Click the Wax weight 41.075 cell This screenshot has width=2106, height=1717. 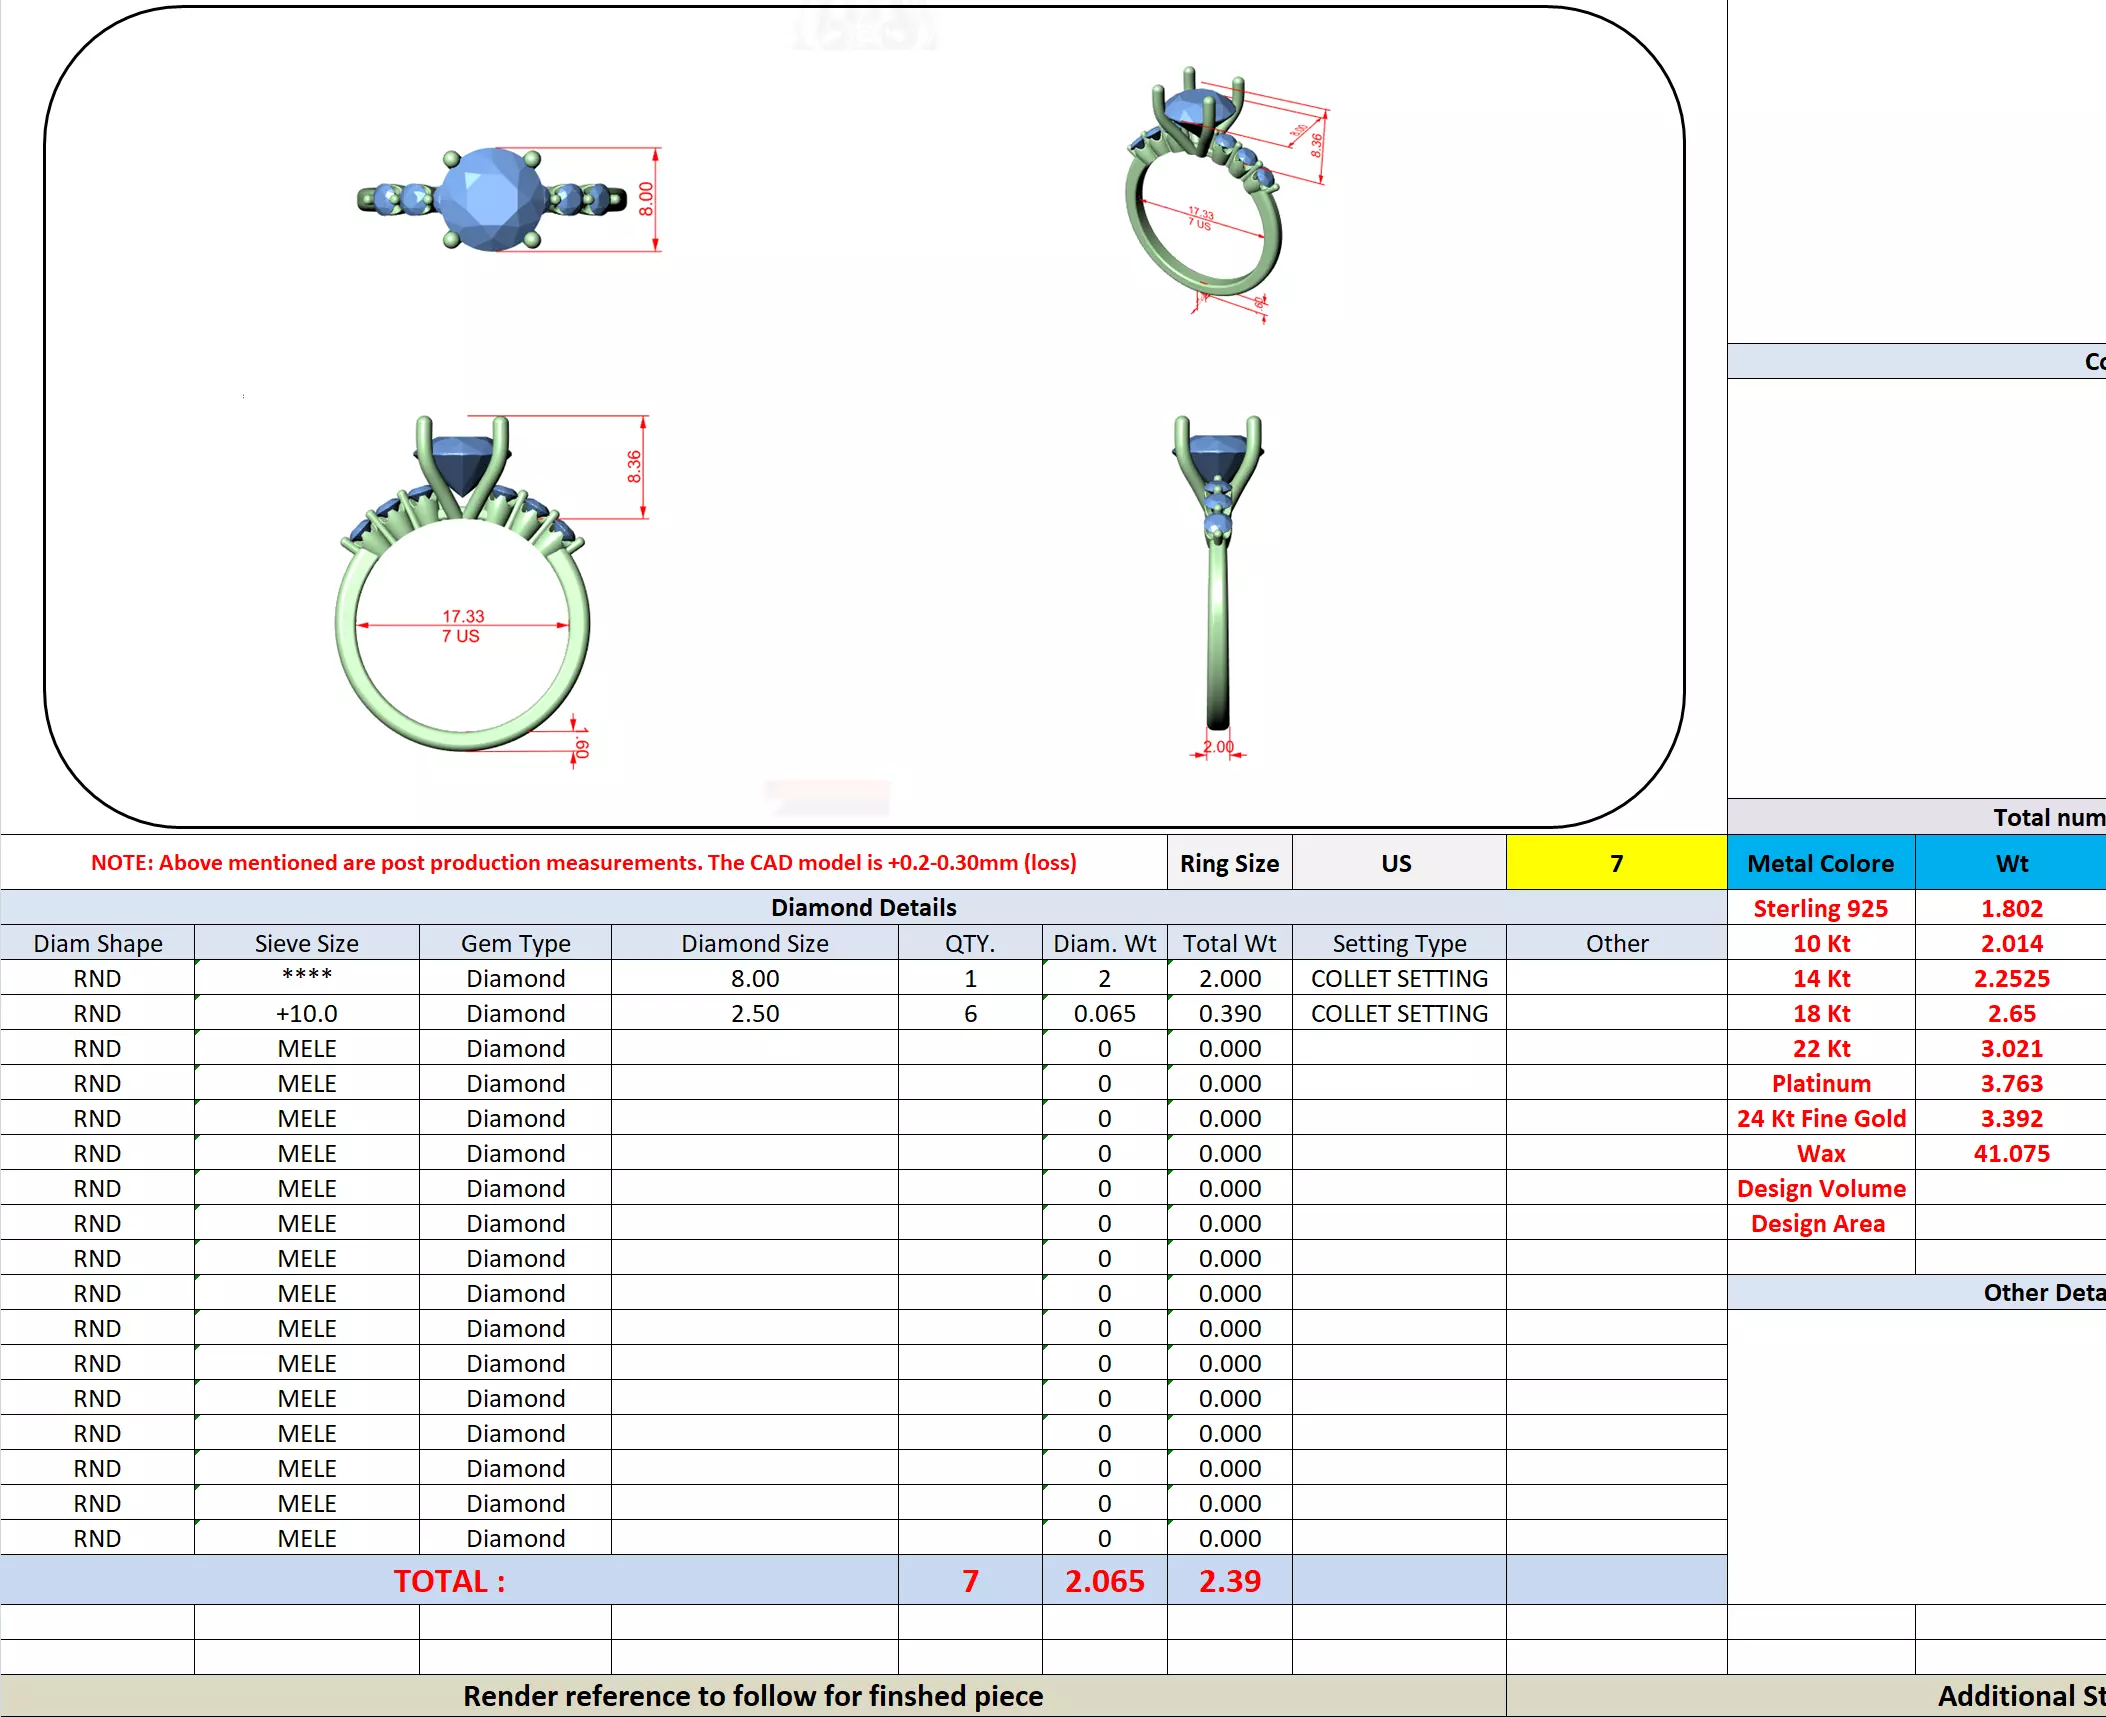tap(2010, 1153)
